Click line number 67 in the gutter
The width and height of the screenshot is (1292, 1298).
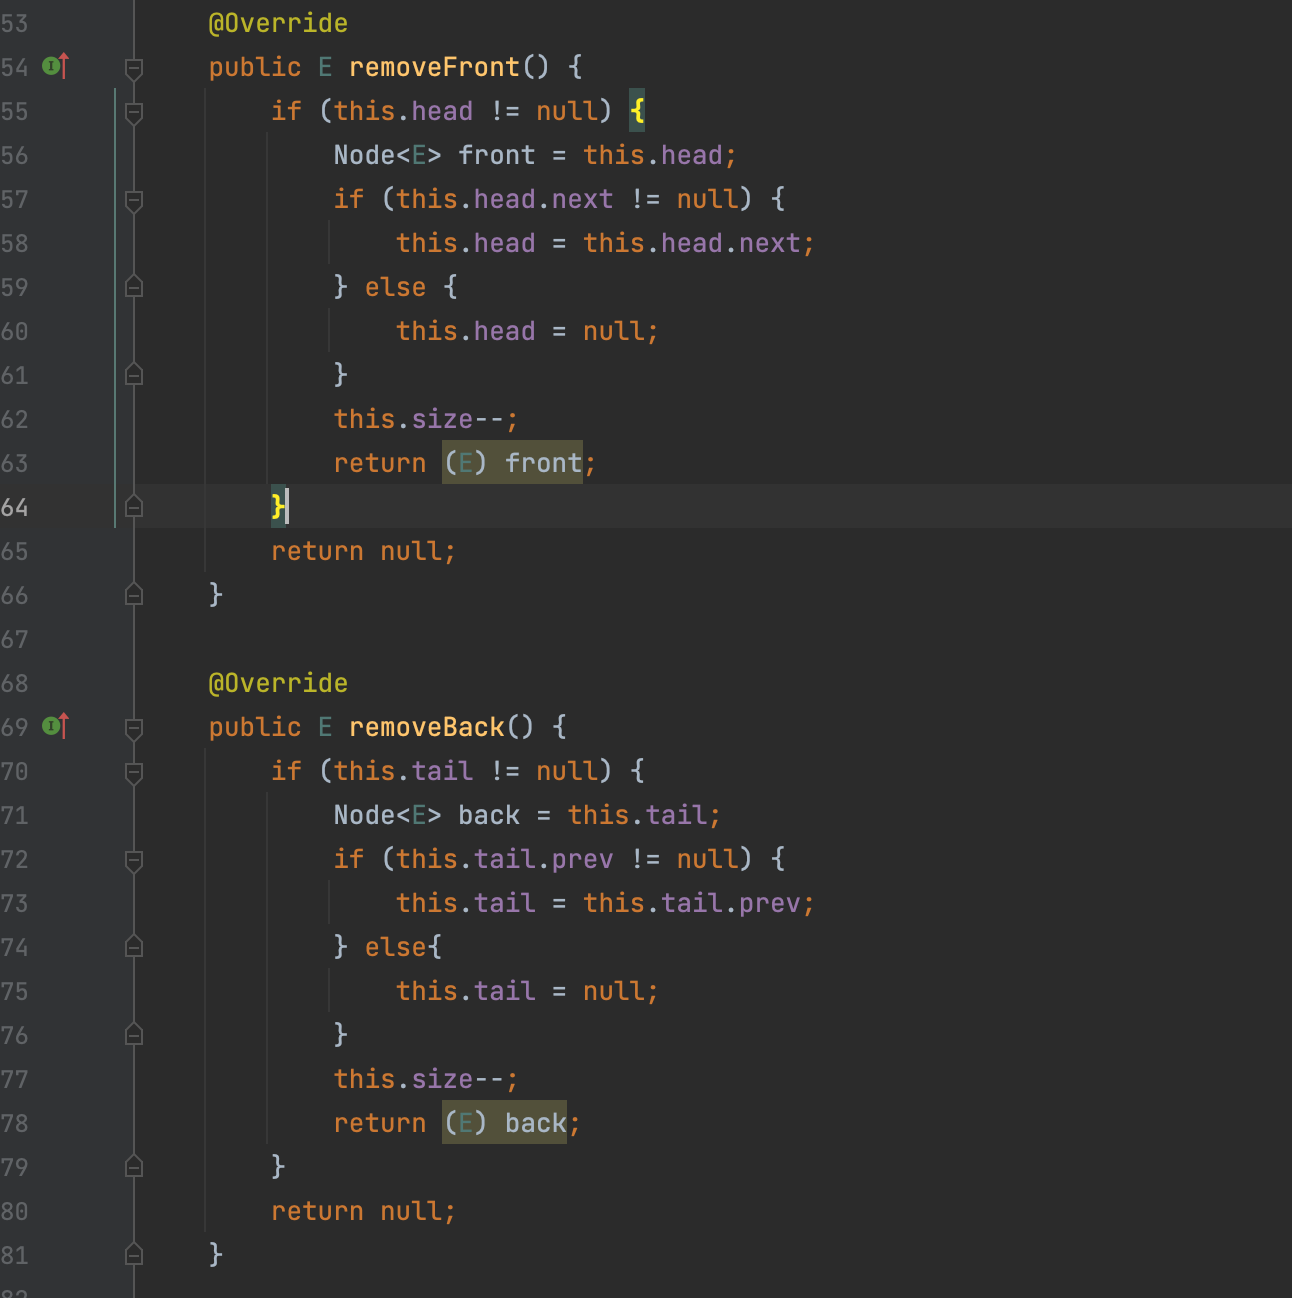(x=15, y=640)
